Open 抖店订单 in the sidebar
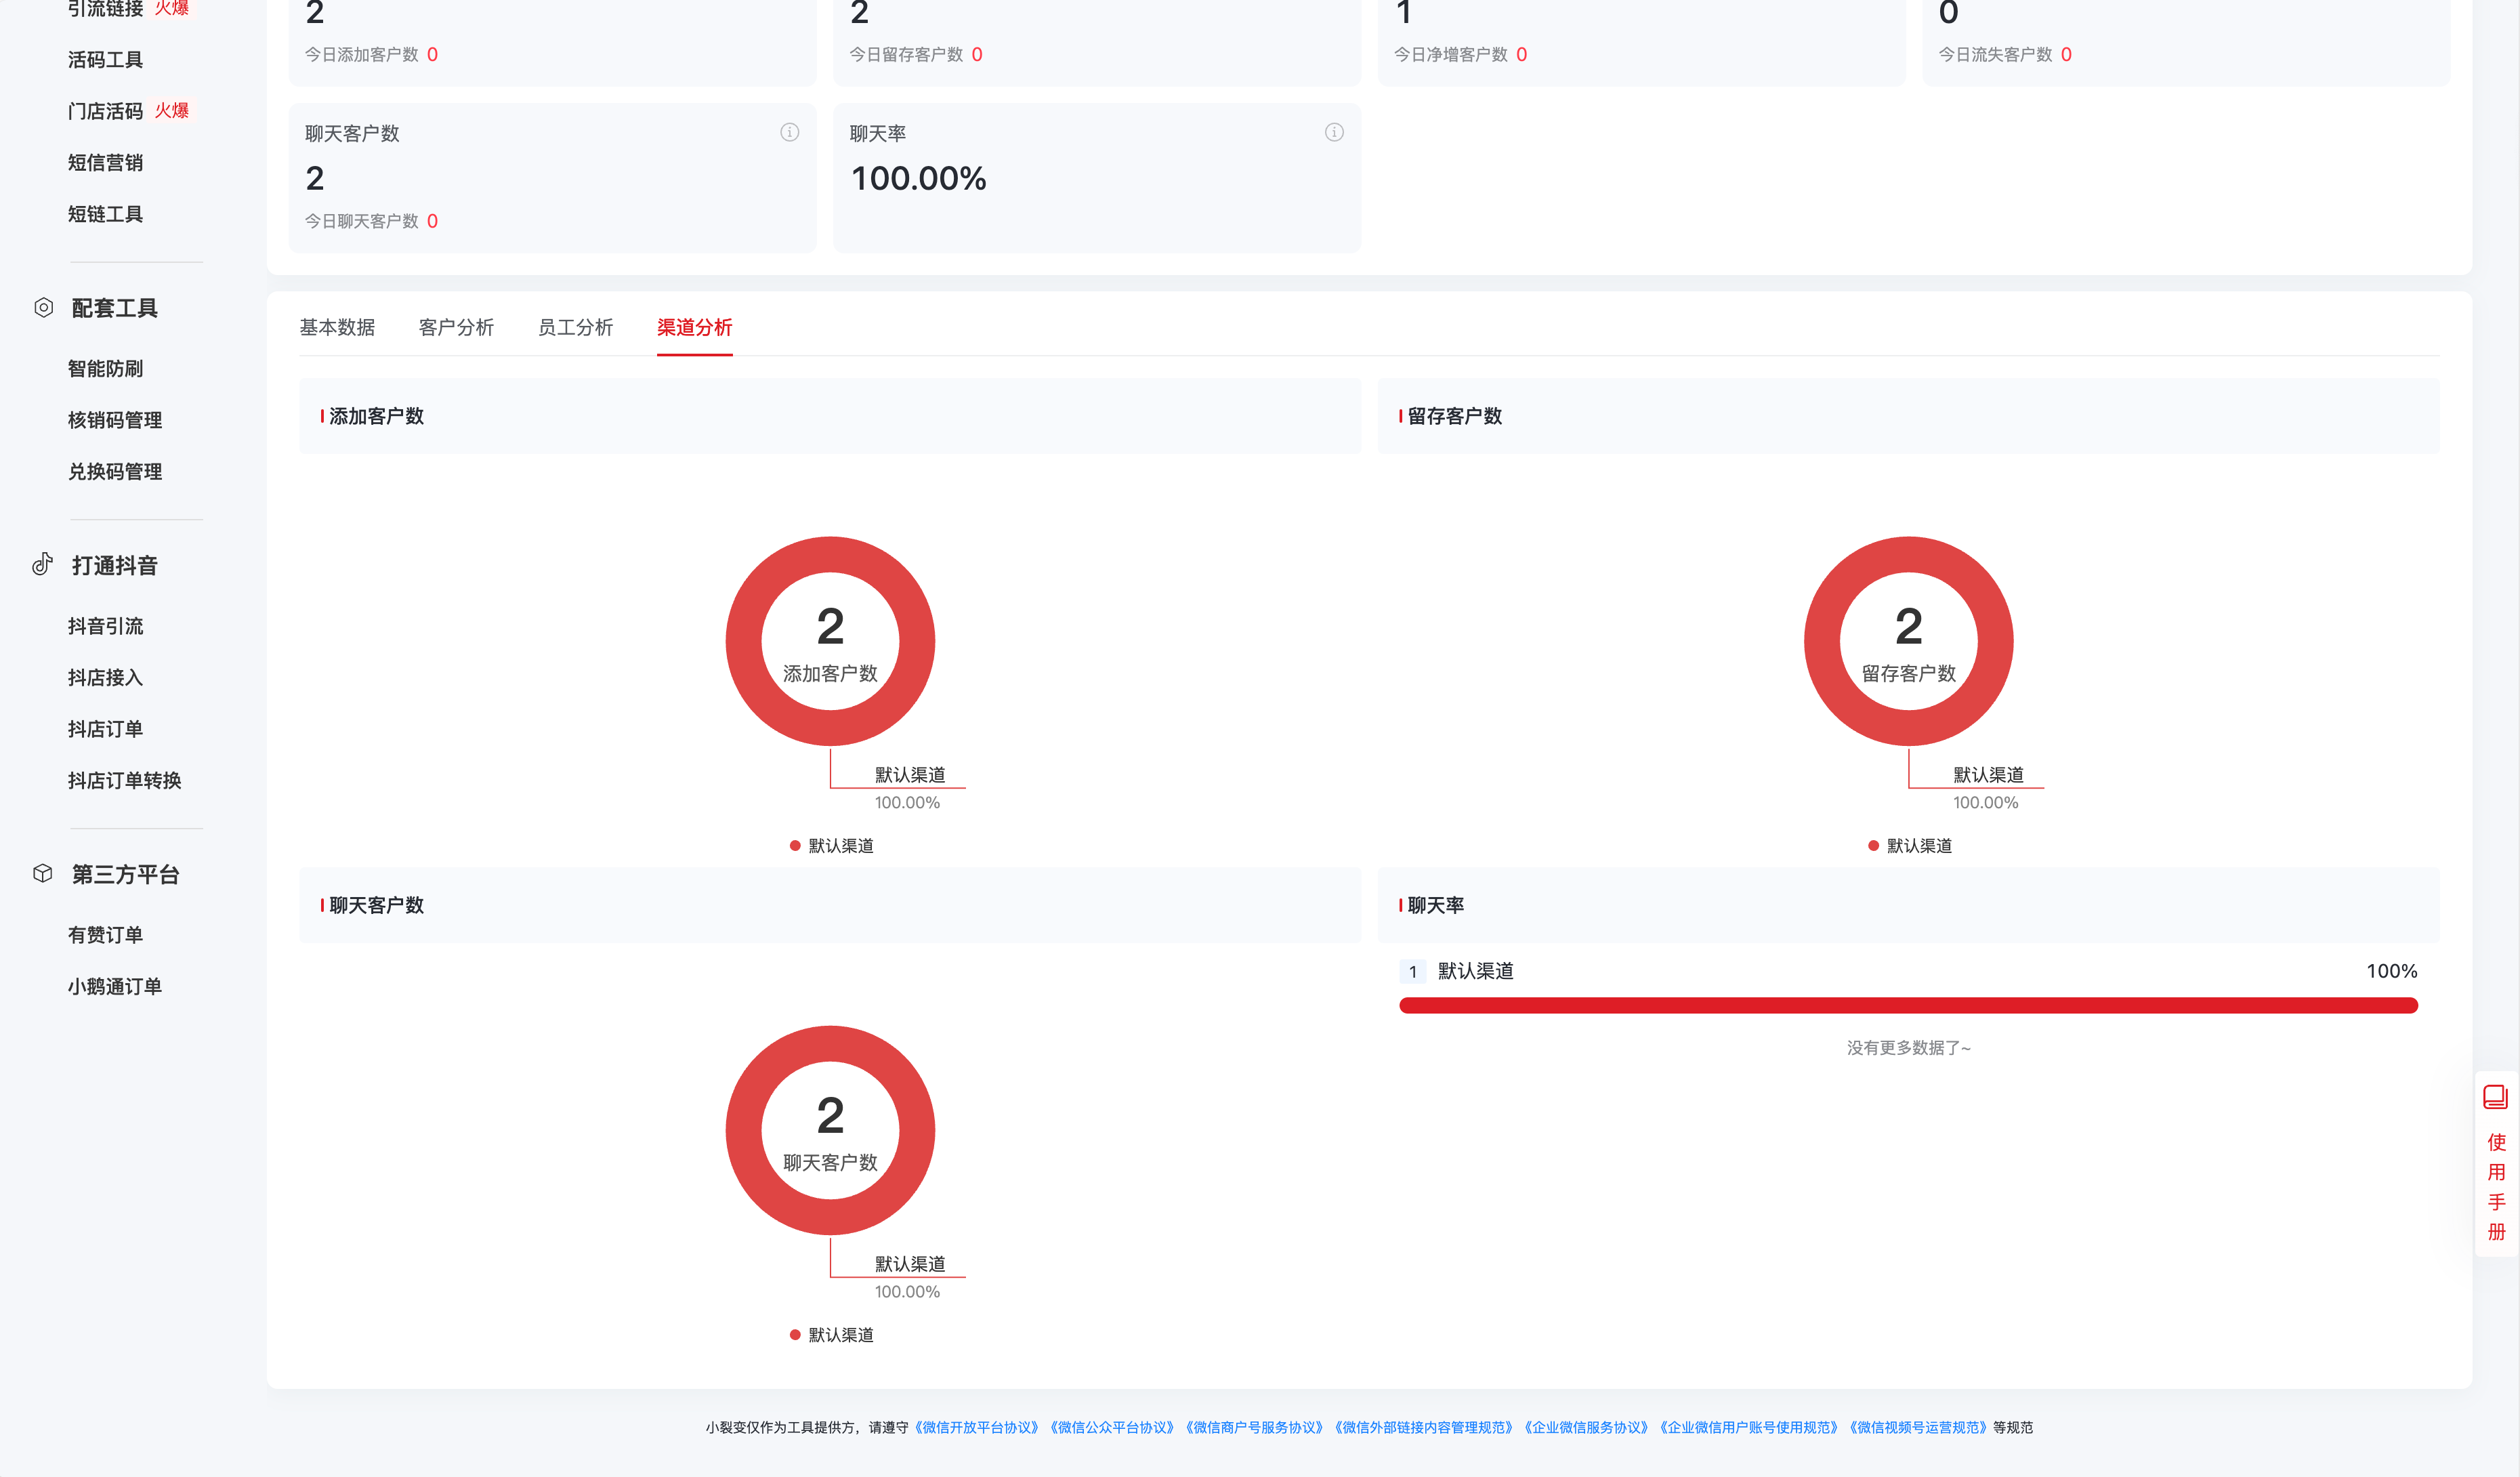Screen dimensions: 2520x1477 105,729
